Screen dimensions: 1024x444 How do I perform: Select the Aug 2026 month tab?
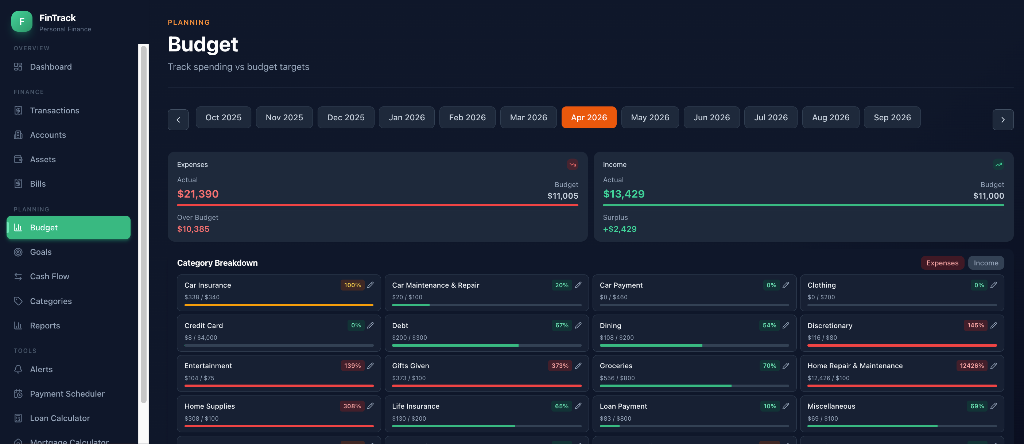831,118
